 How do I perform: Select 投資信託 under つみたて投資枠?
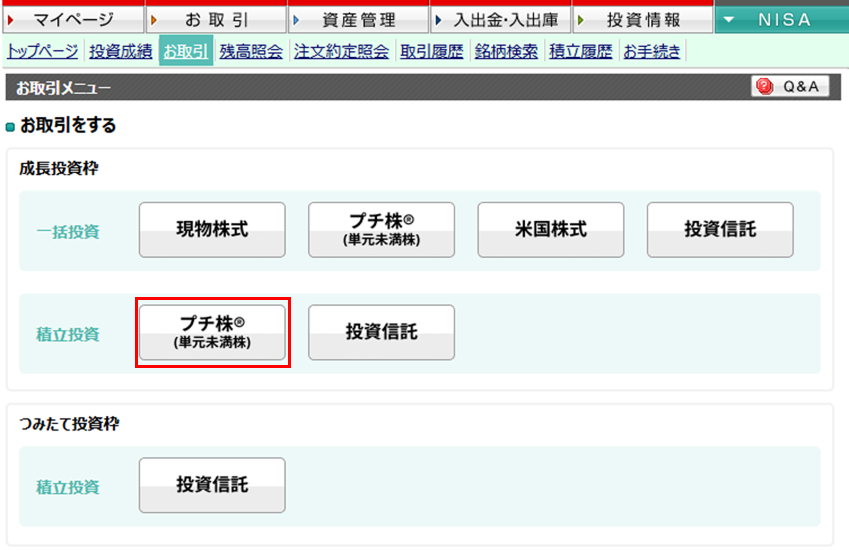(212, 486)
